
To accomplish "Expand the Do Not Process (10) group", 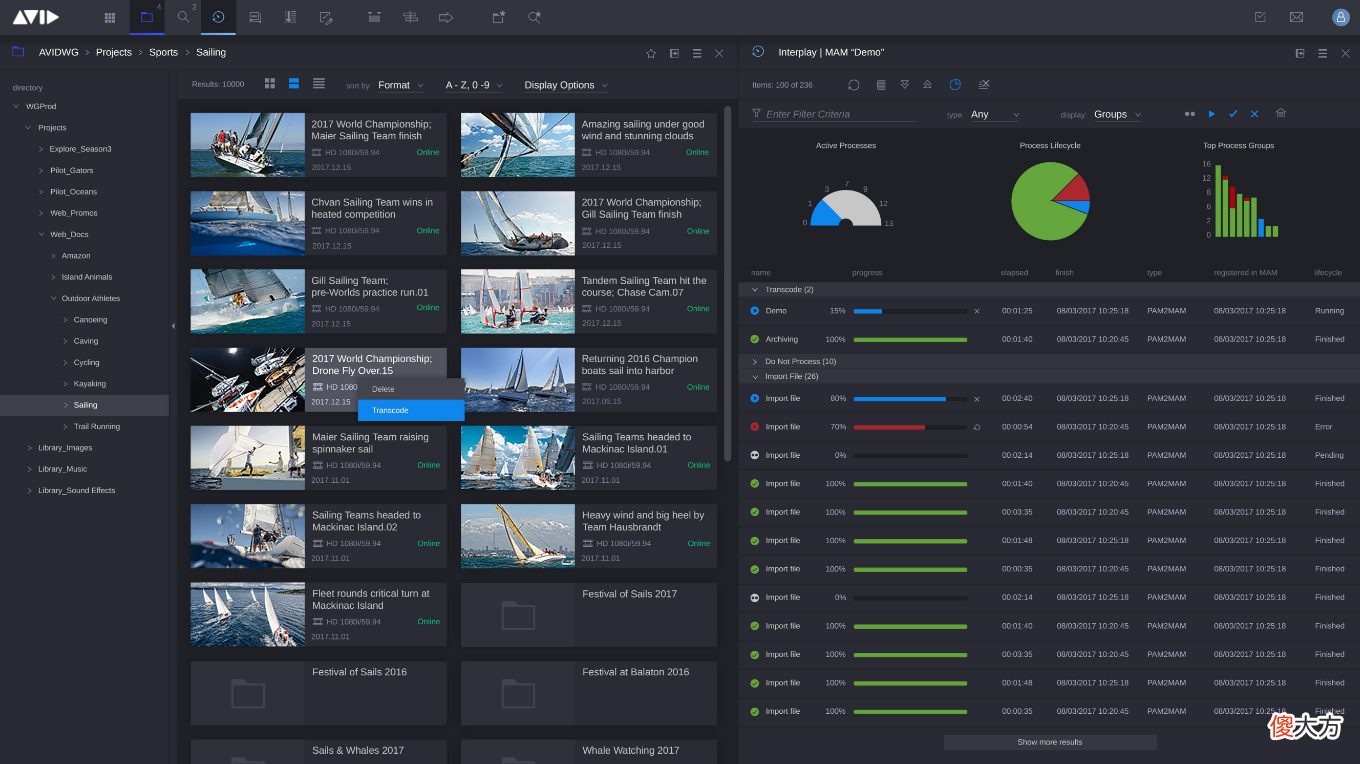I will 755,361.
